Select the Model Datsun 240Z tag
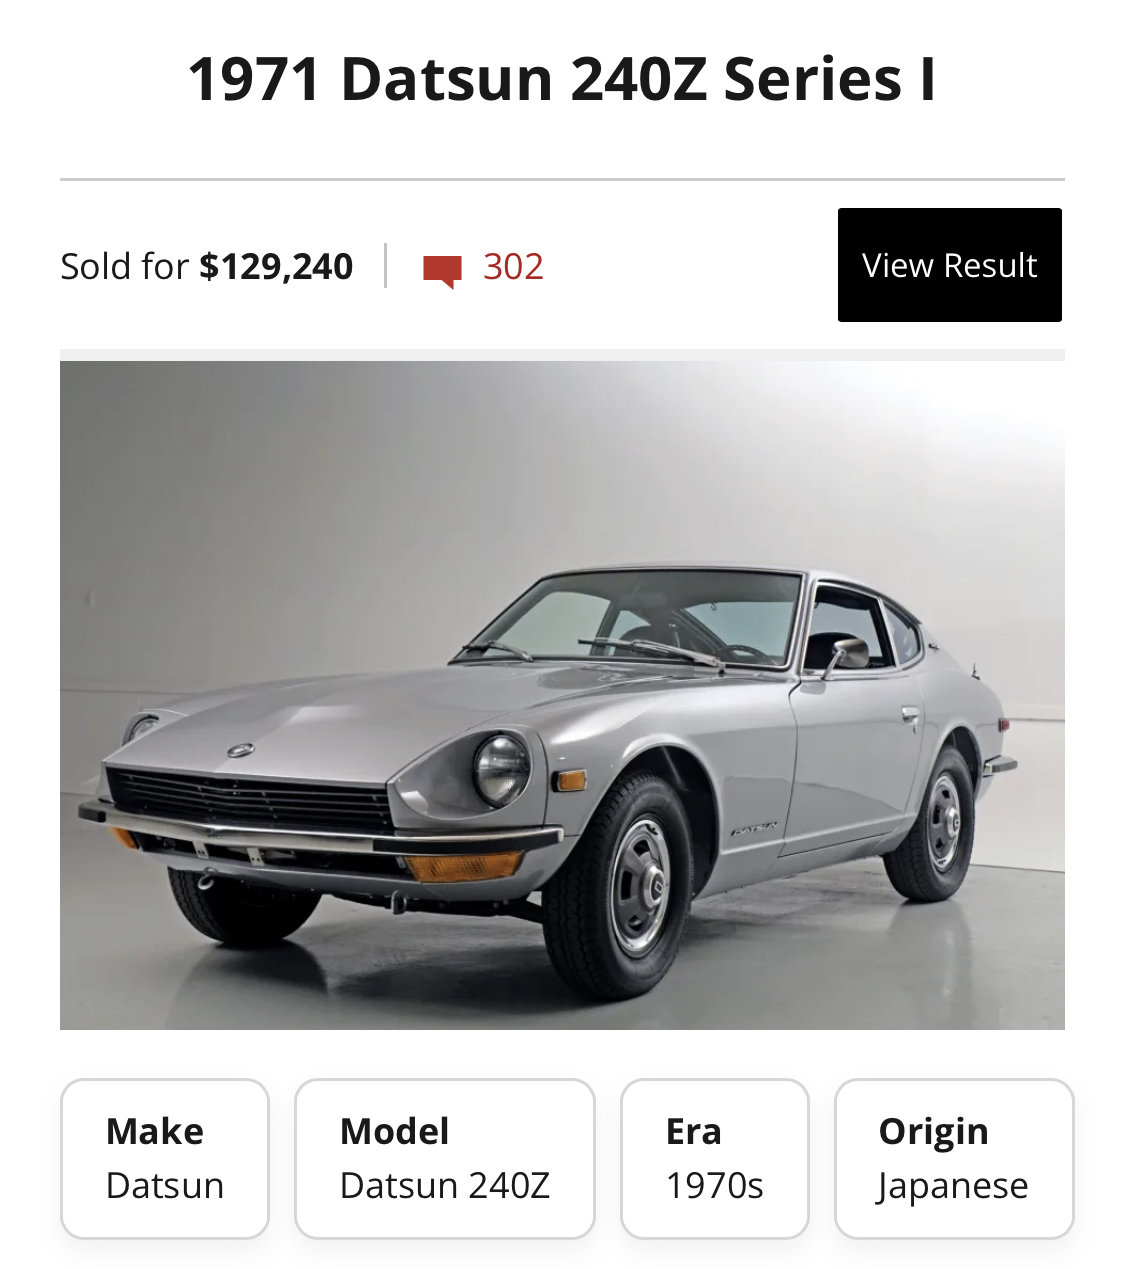The image size is (1125, 1269). coord(445,1159)
